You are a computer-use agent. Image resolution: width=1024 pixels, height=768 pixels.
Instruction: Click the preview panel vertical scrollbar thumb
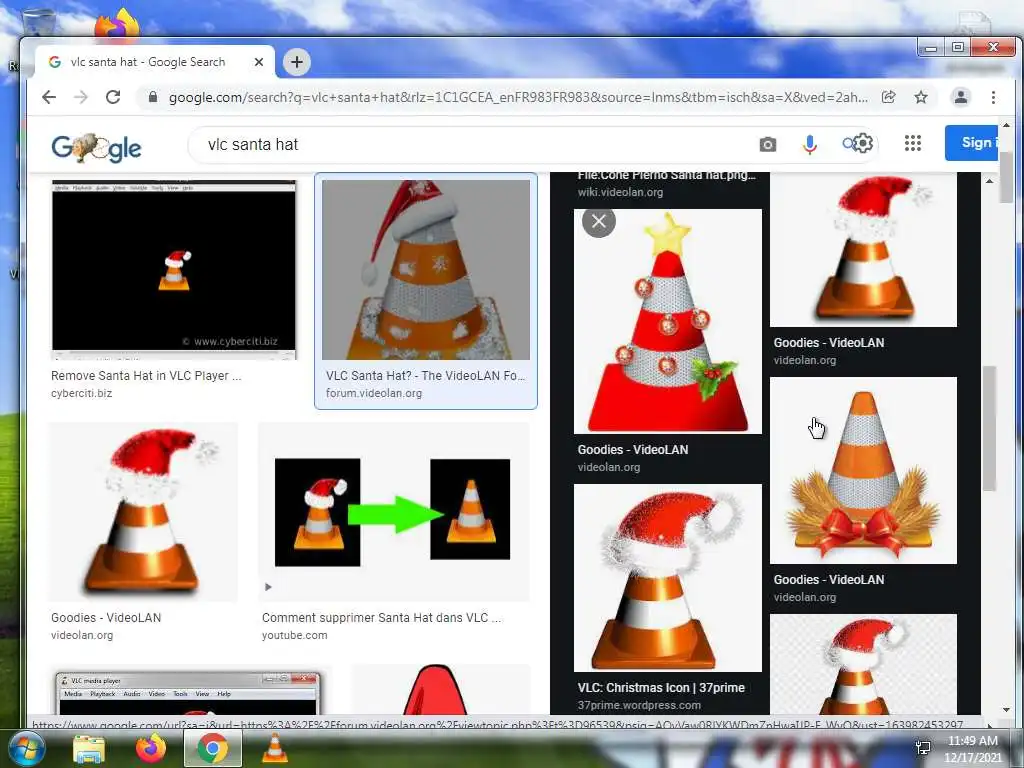point(989,428)
